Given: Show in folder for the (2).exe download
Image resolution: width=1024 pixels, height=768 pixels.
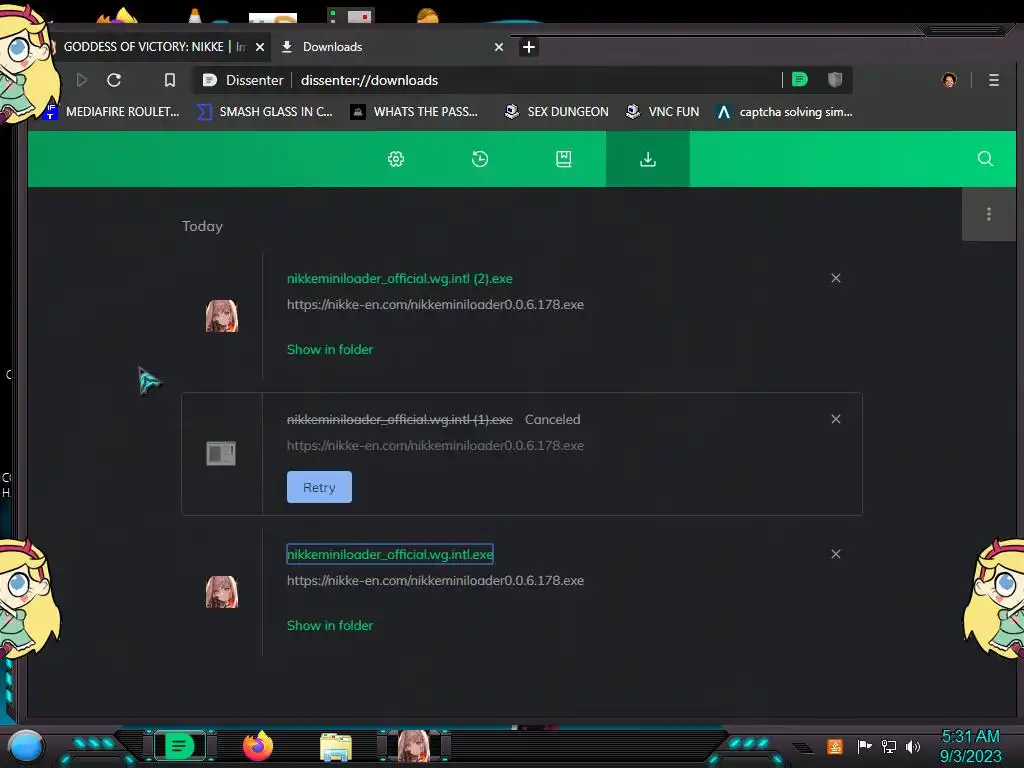Looking at the screenshot, I should pyautogui.click(x=330, y=349).
